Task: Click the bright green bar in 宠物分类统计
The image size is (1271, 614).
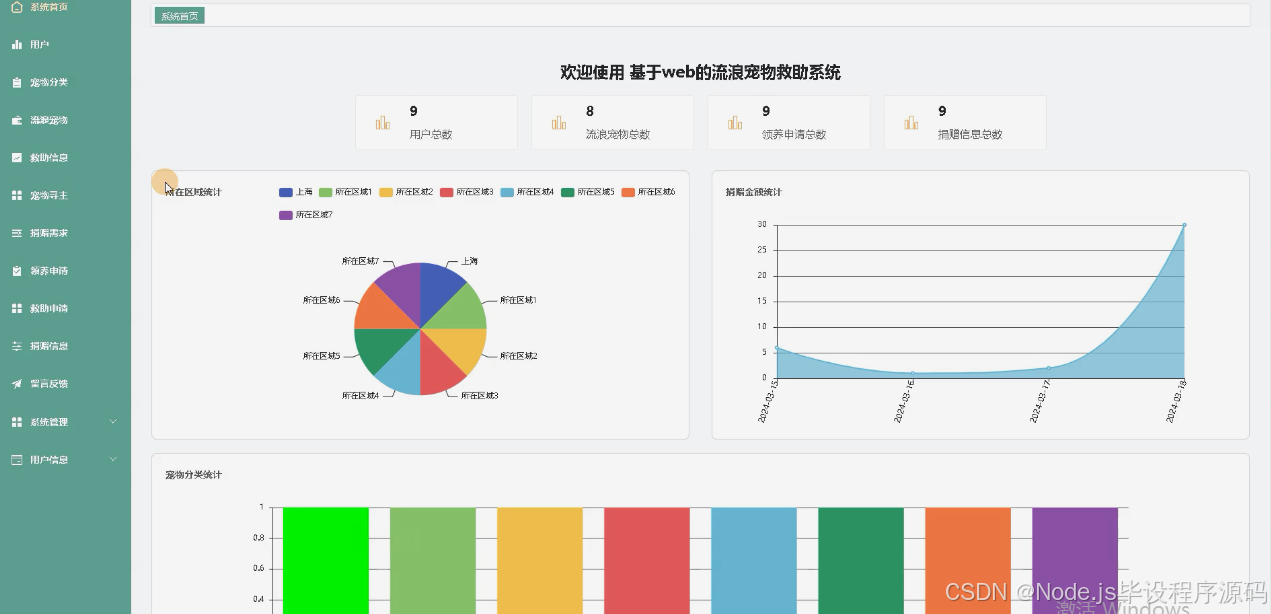Action: coord(326,560)
